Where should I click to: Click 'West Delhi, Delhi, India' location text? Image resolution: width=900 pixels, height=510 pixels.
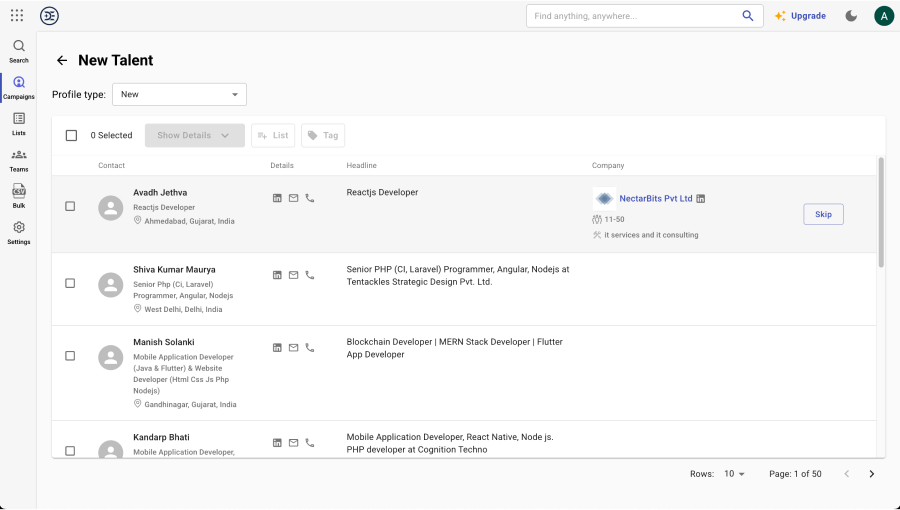[x=183, y=309]
